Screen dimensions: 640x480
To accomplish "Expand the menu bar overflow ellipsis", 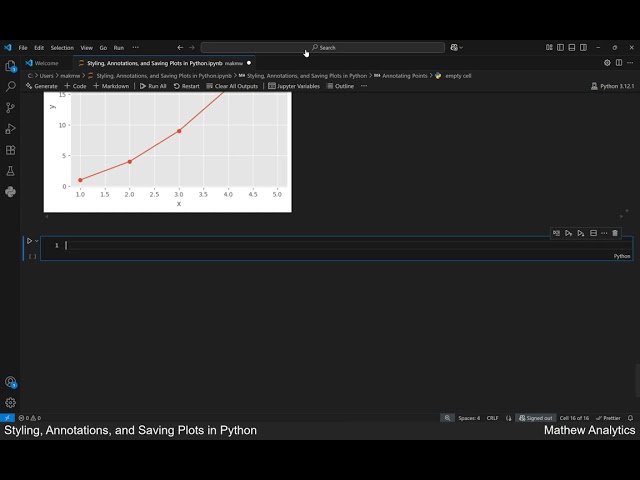I will point(136,48).
